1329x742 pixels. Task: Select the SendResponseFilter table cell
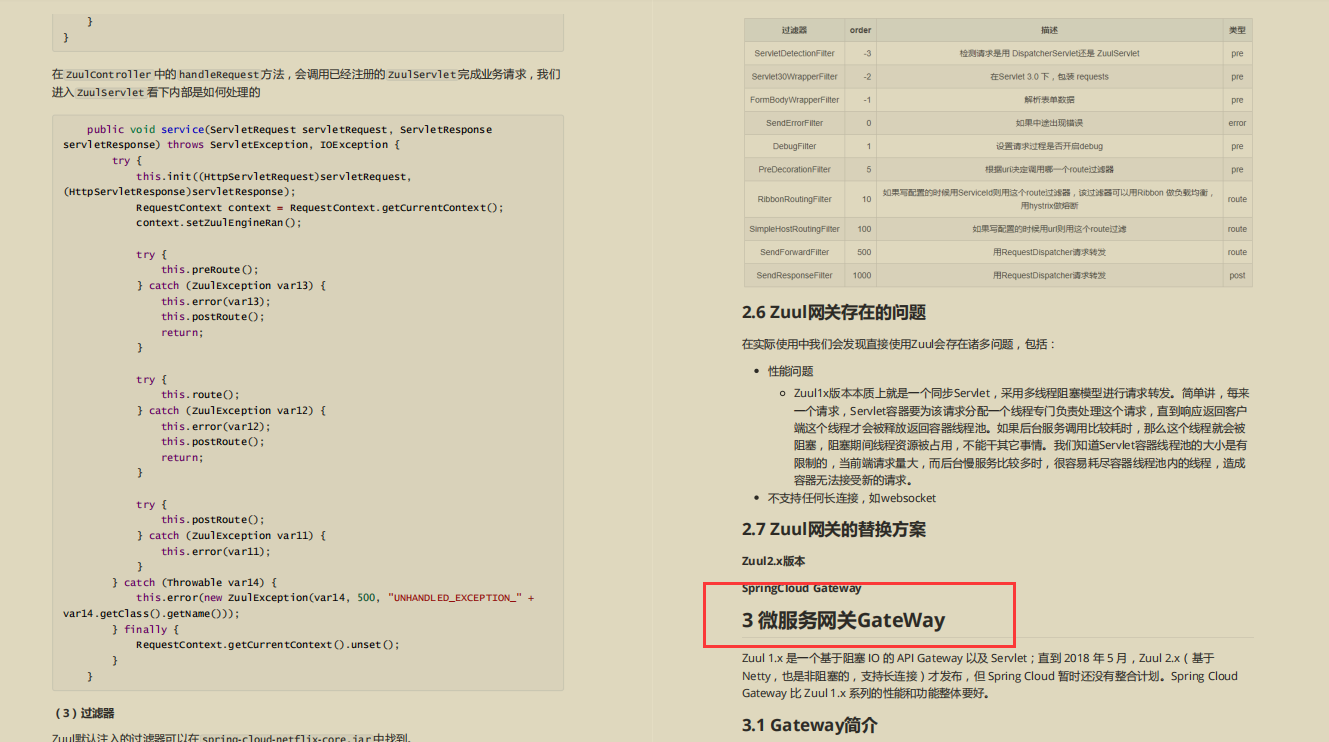[794, 275]
